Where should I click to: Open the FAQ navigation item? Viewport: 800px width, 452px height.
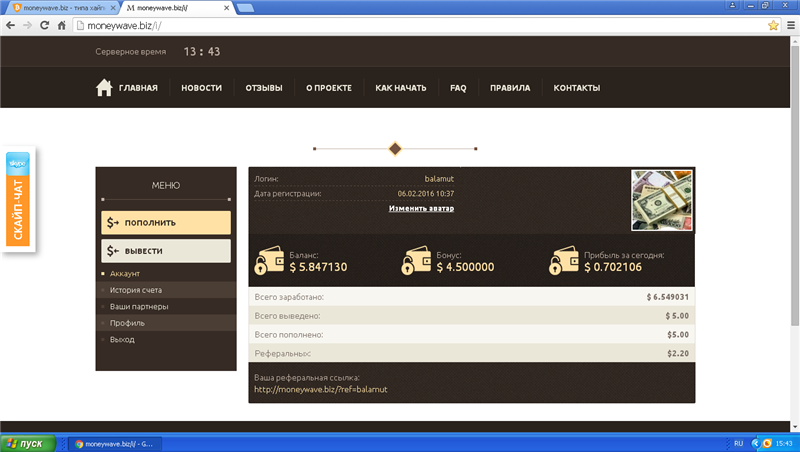[458, 88]
